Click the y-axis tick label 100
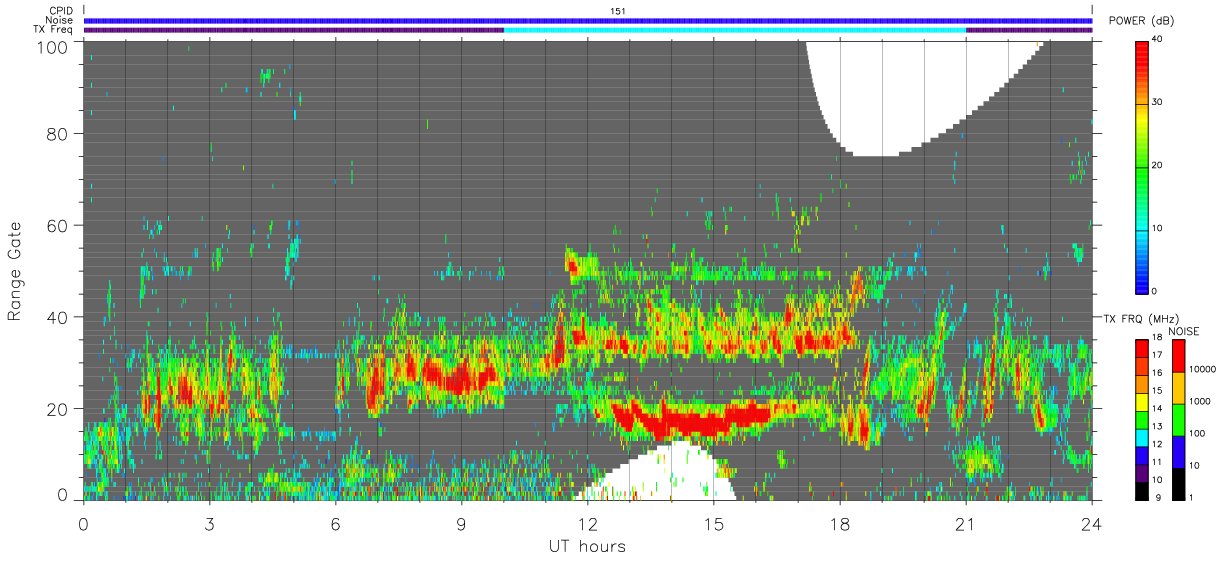1228x567 pixels. point(54,46)
